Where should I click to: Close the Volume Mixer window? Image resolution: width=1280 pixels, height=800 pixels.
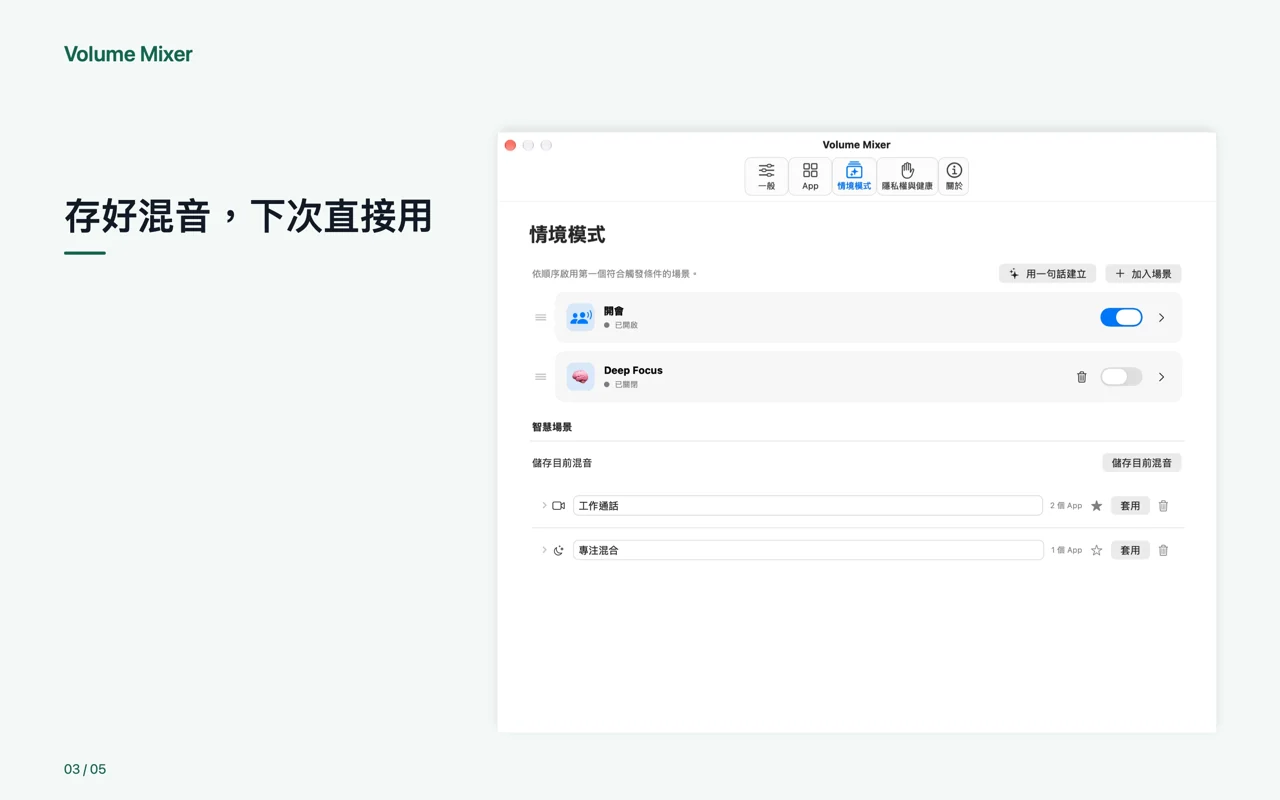510,145
